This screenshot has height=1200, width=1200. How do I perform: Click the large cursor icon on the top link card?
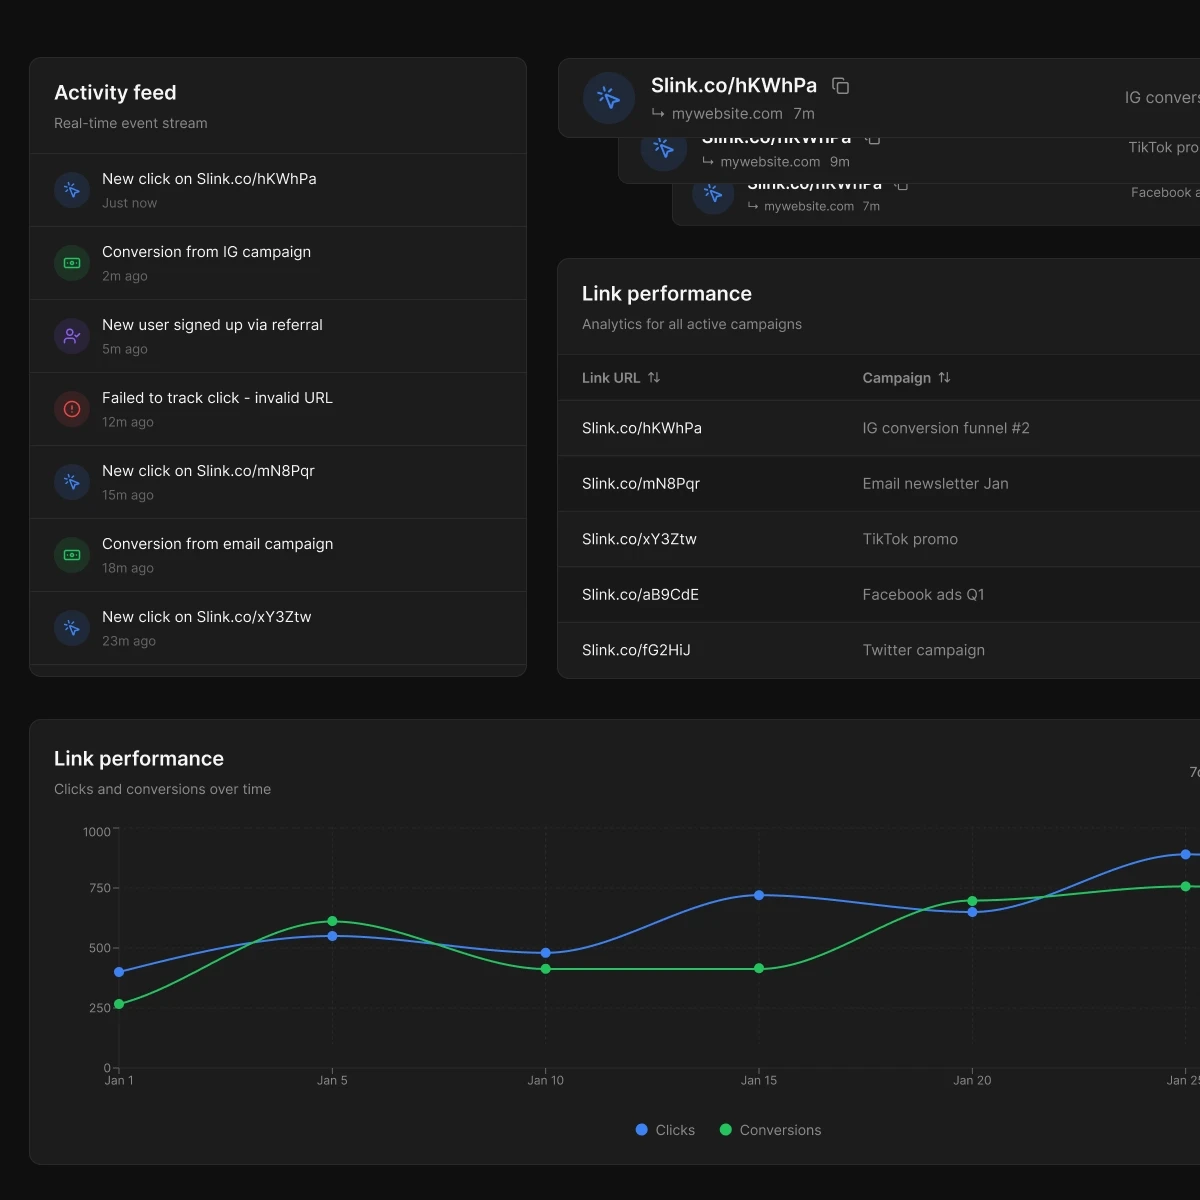click(609, 98)
